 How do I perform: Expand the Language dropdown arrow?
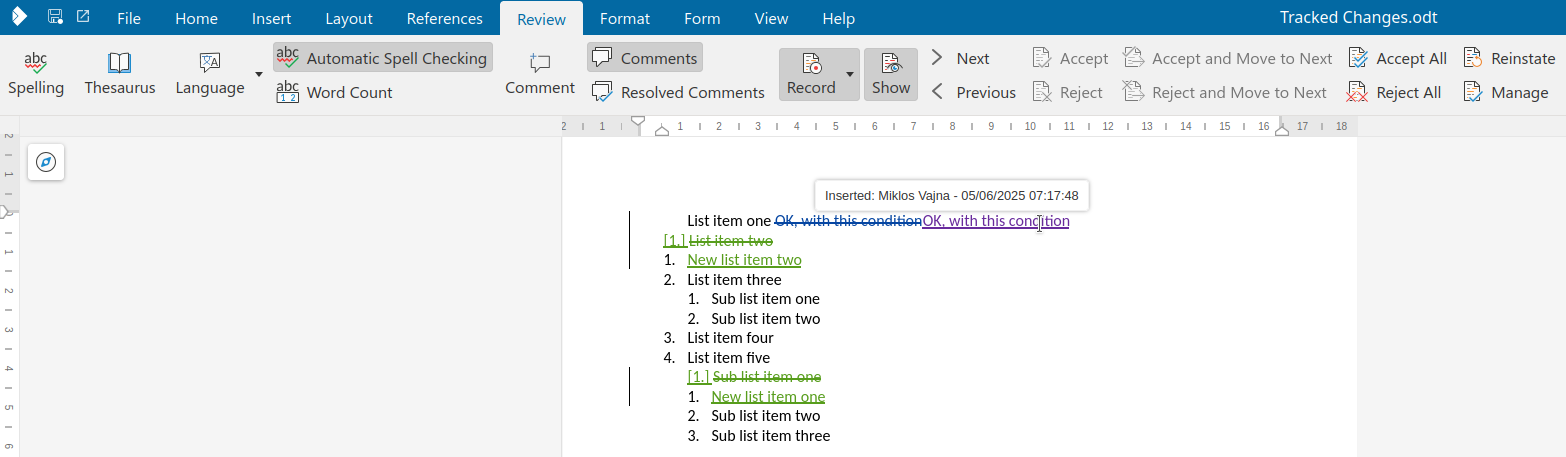click(x=259, y=75)
